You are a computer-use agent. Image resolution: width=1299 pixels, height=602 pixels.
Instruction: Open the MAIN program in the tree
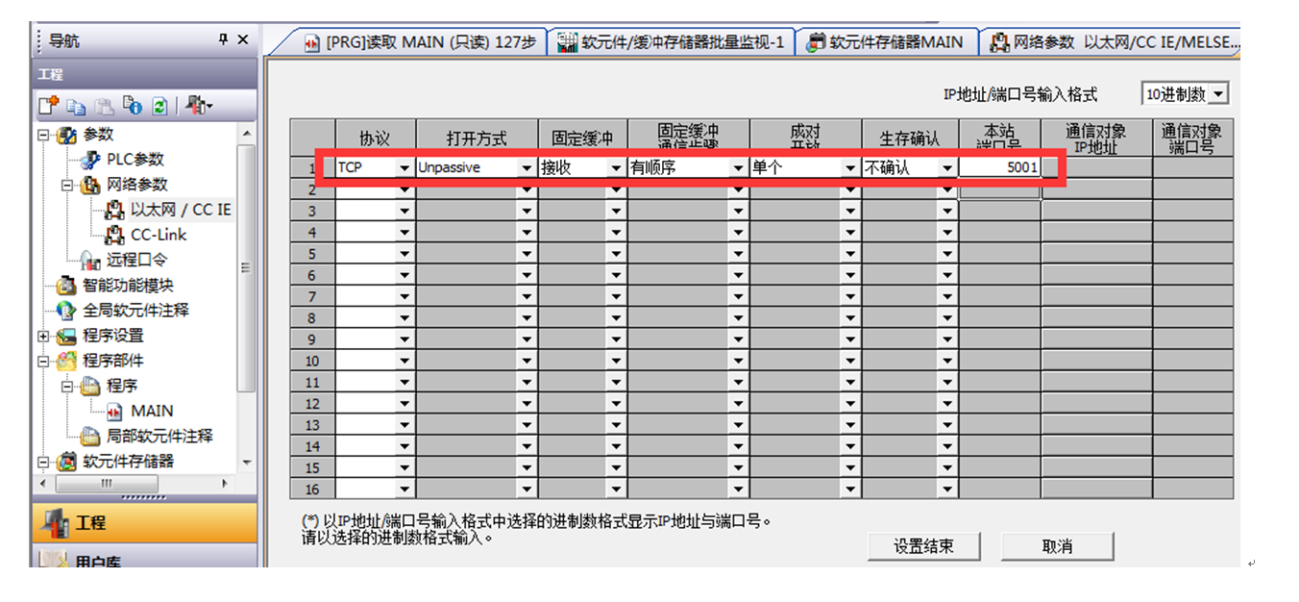tap(151, 411)
